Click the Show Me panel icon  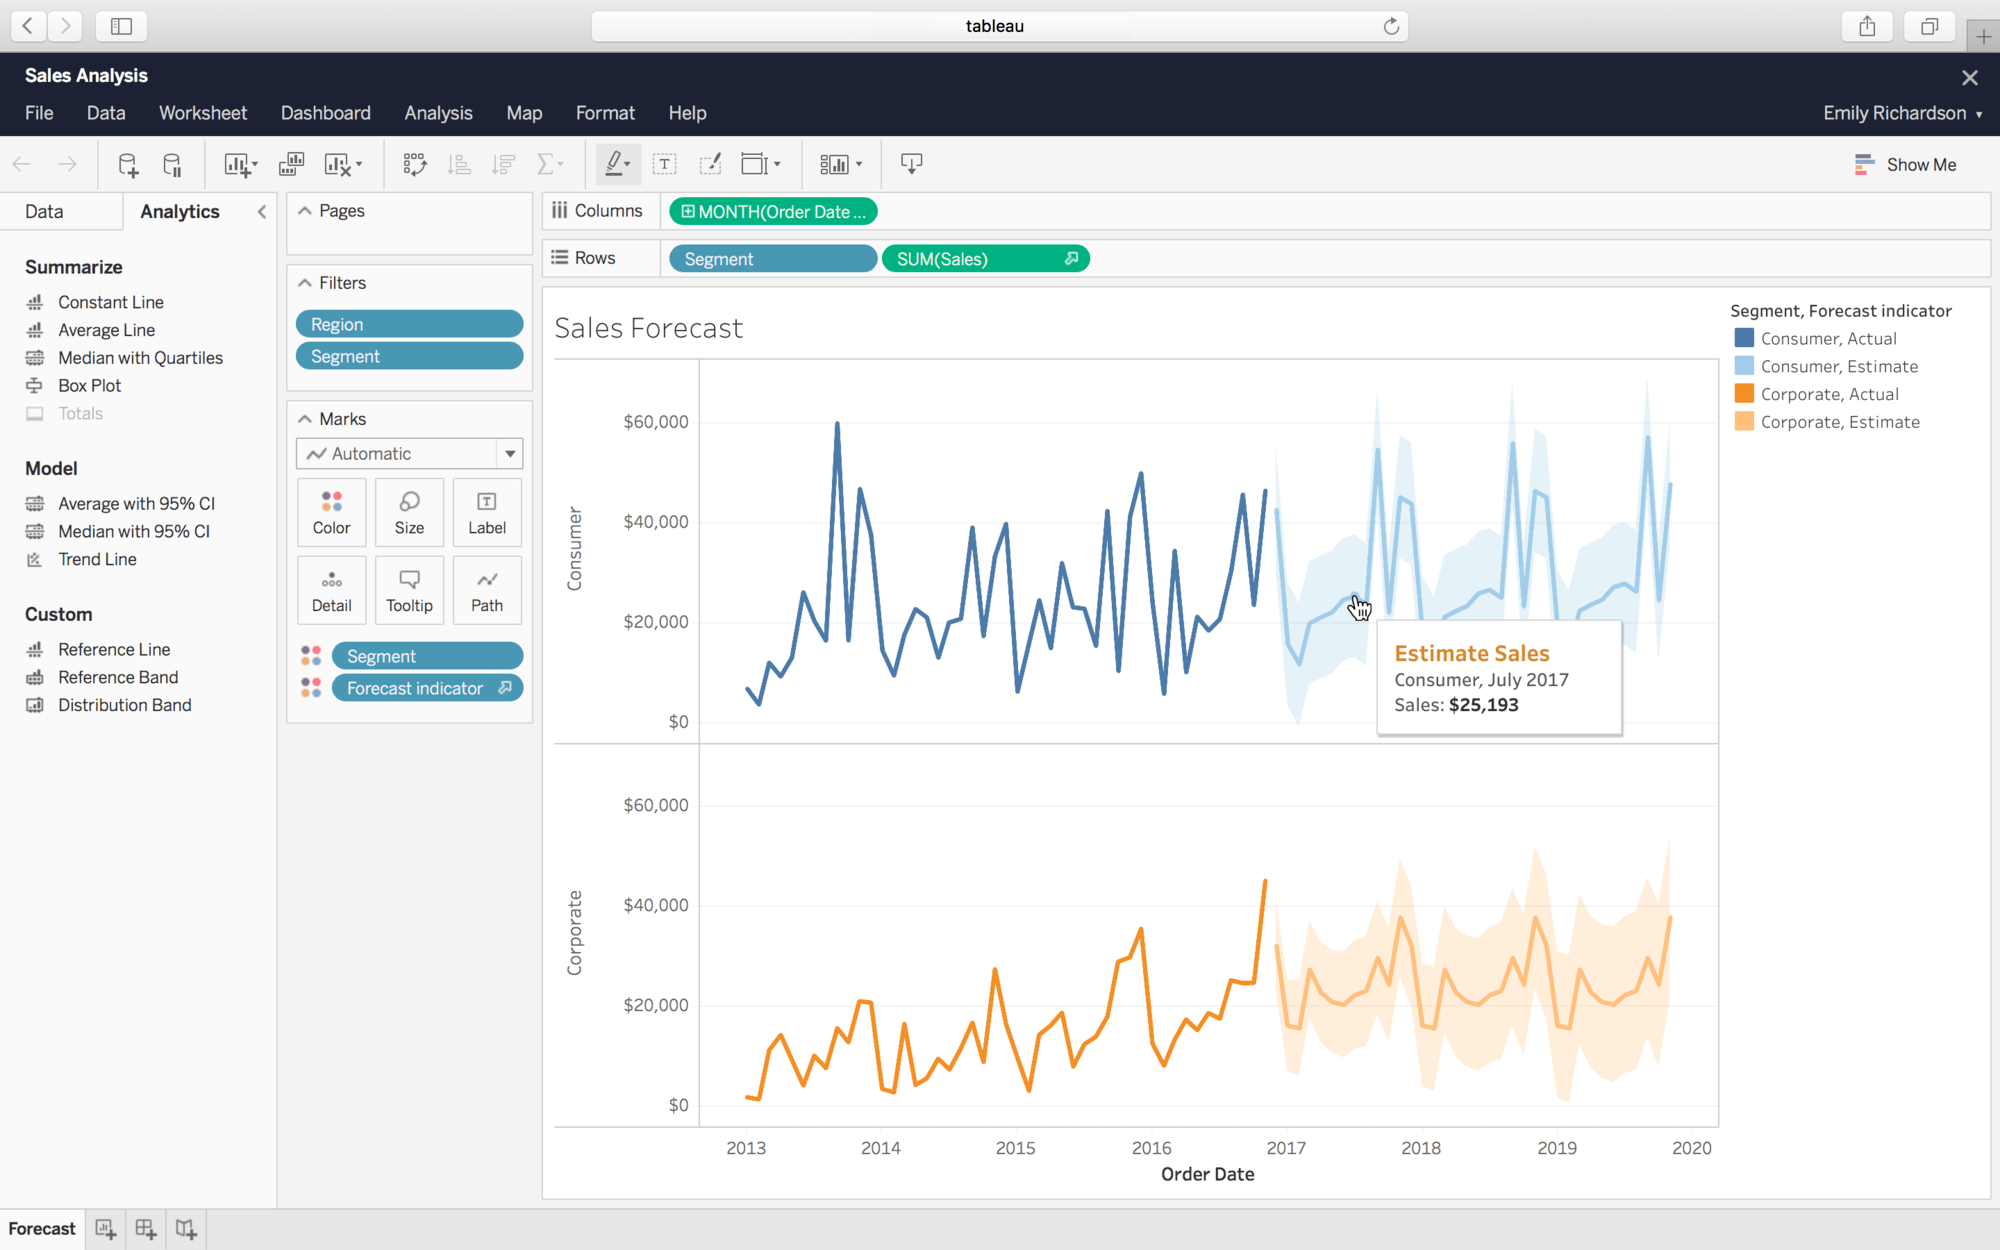[x=1862, y=164]
